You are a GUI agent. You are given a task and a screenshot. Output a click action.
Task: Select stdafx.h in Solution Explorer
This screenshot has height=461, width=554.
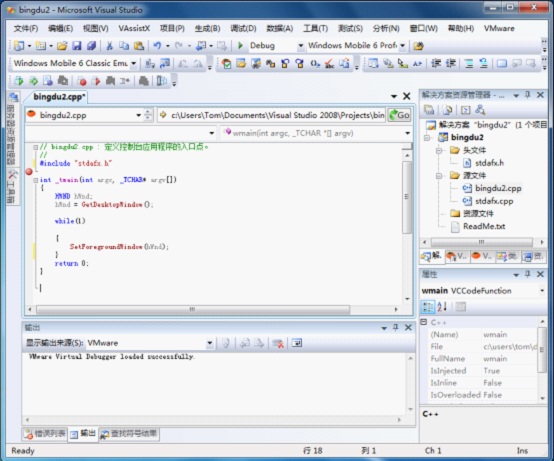(x=489, y=163)
